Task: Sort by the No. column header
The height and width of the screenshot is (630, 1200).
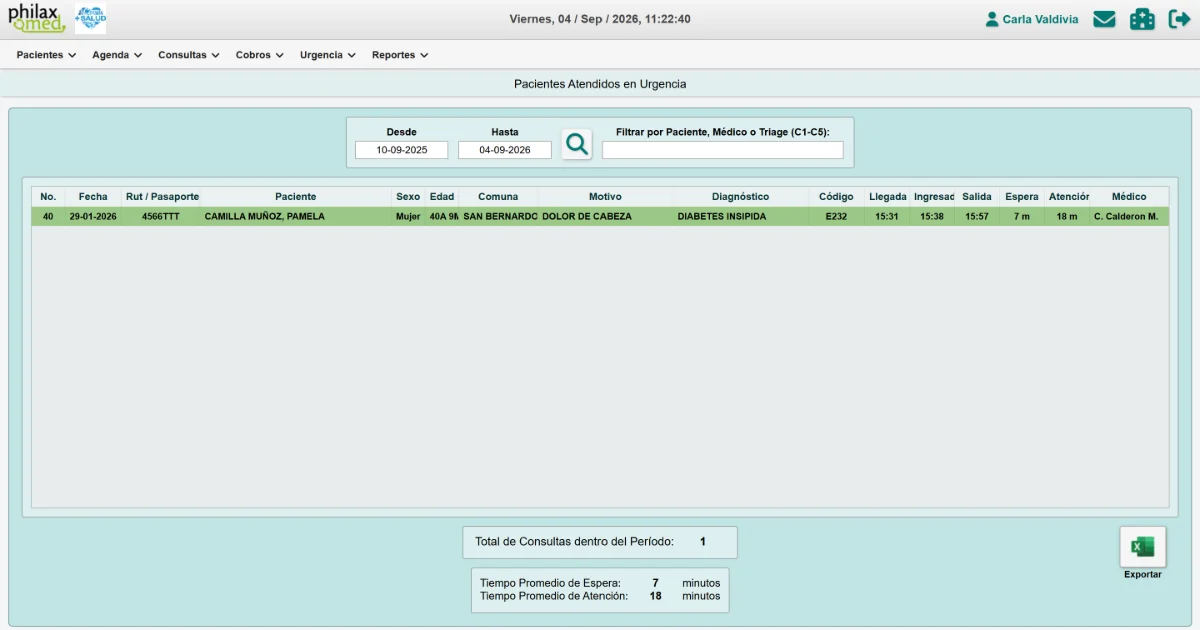Action: [x=48, y=197]
